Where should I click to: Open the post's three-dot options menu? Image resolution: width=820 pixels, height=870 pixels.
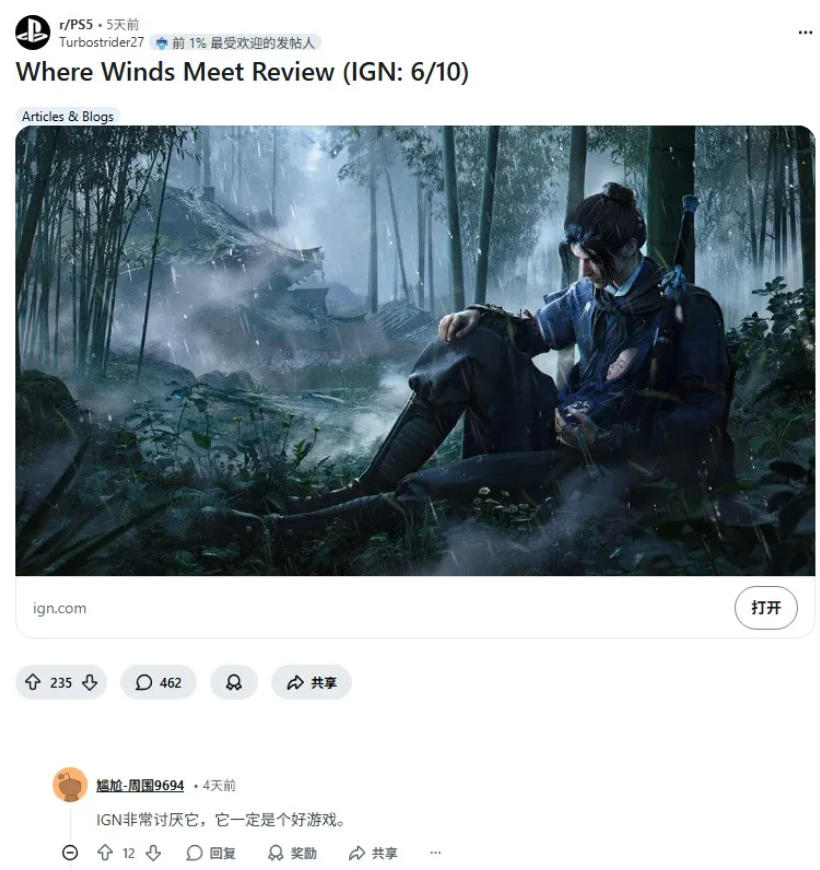tap(805, 33)
